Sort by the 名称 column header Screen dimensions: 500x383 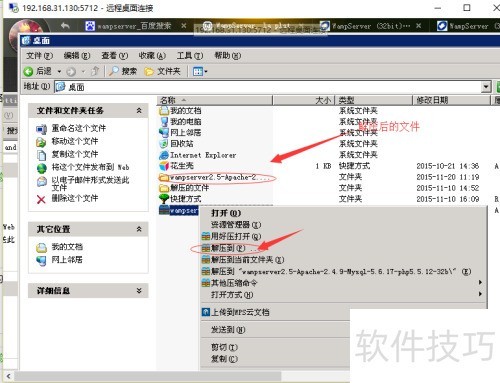[215, 100]
